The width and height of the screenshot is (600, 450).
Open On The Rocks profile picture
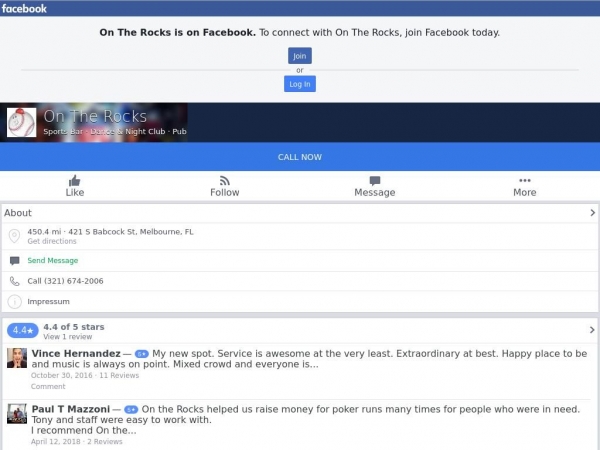coord(21,122)
